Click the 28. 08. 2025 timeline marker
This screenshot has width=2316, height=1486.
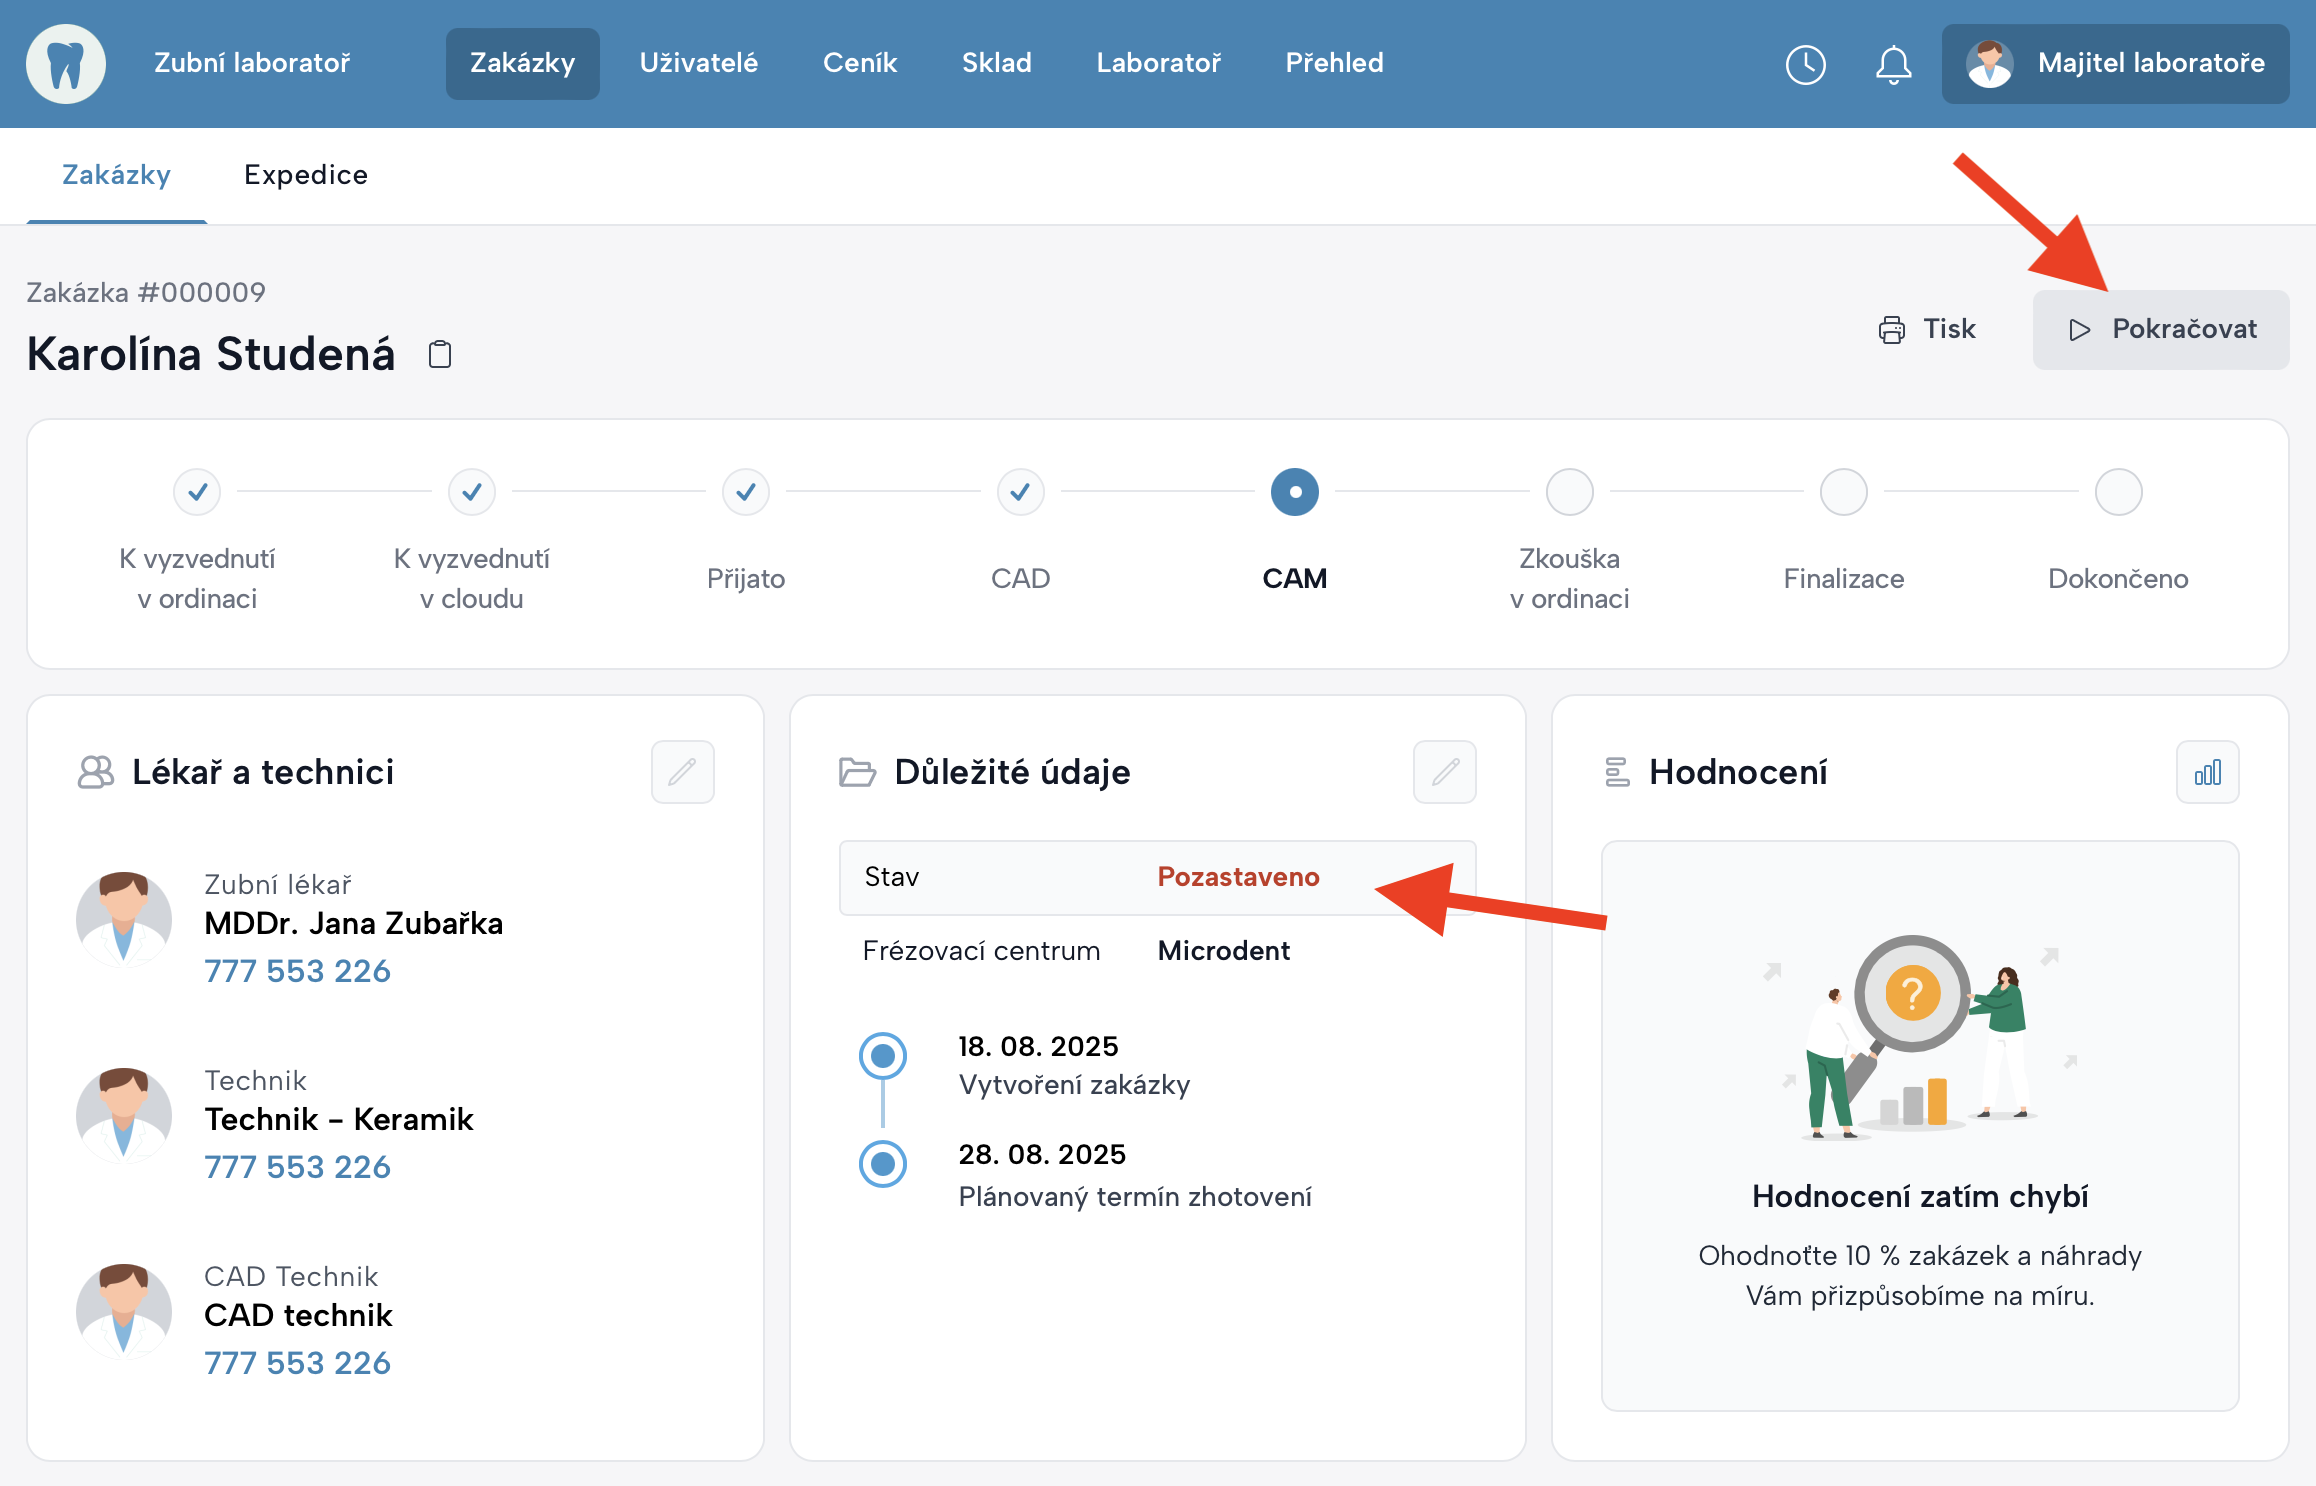pos(883,1164)
